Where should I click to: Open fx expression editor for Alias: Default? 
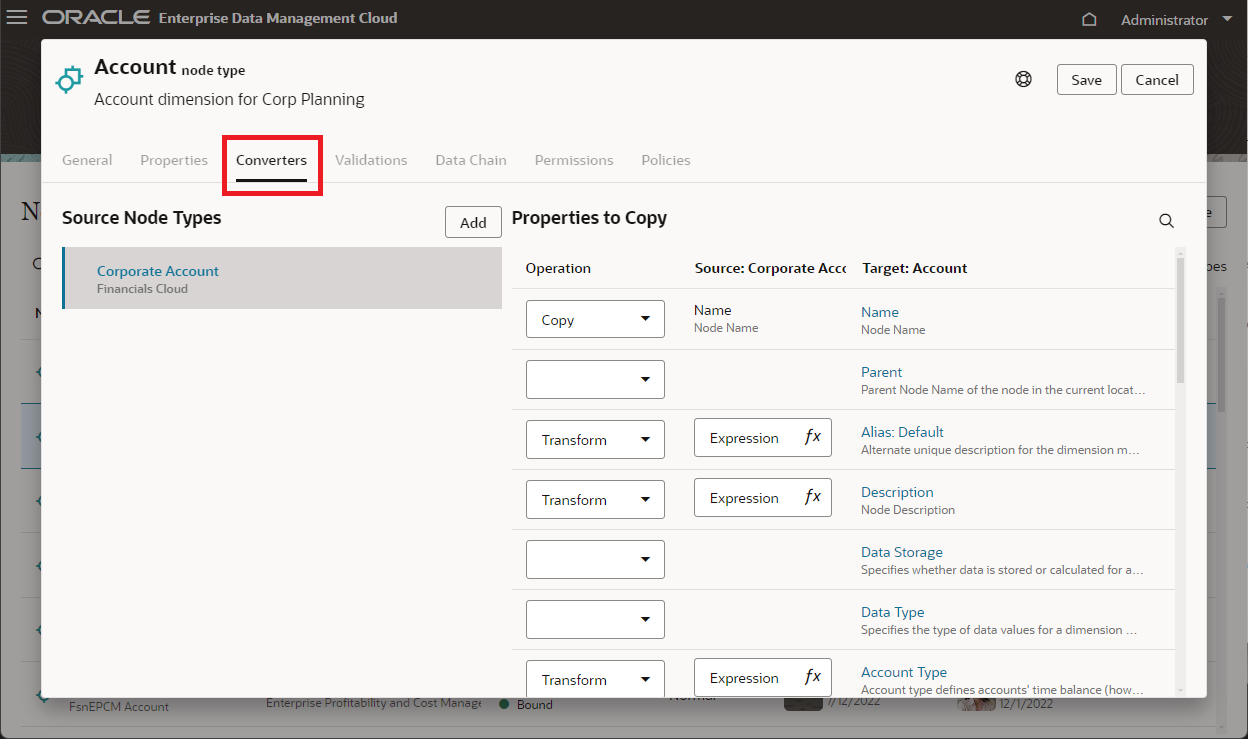tap(813, 438)
